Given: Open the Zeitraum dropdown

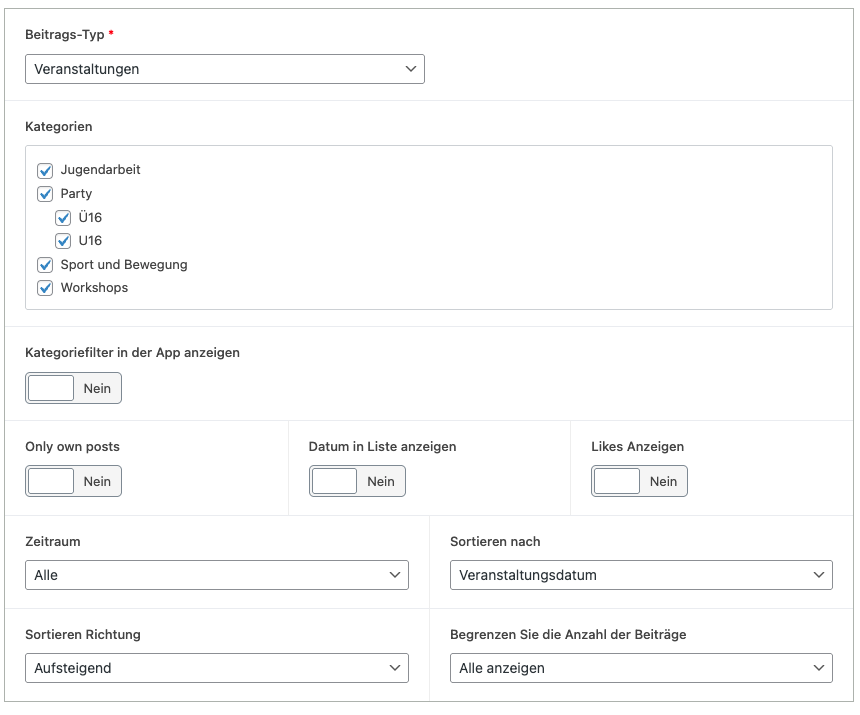Looking at the screenshot, I should click(x=217, y=575).
